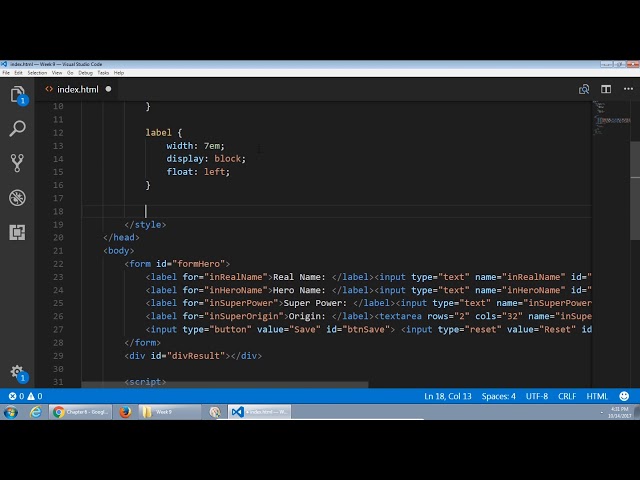
Task: Open the Source Control view
Action: click(x=17, y=163)
